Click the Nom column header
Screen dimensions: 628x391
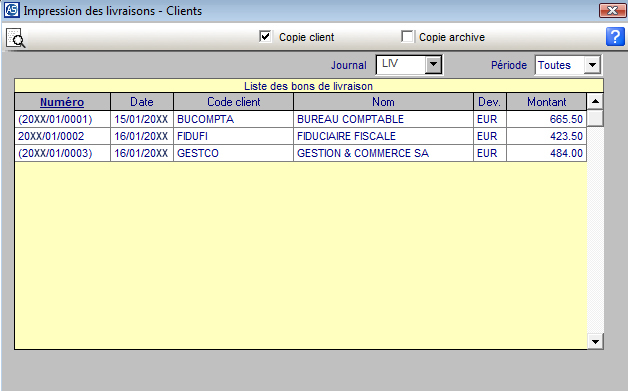pos(383,102)
